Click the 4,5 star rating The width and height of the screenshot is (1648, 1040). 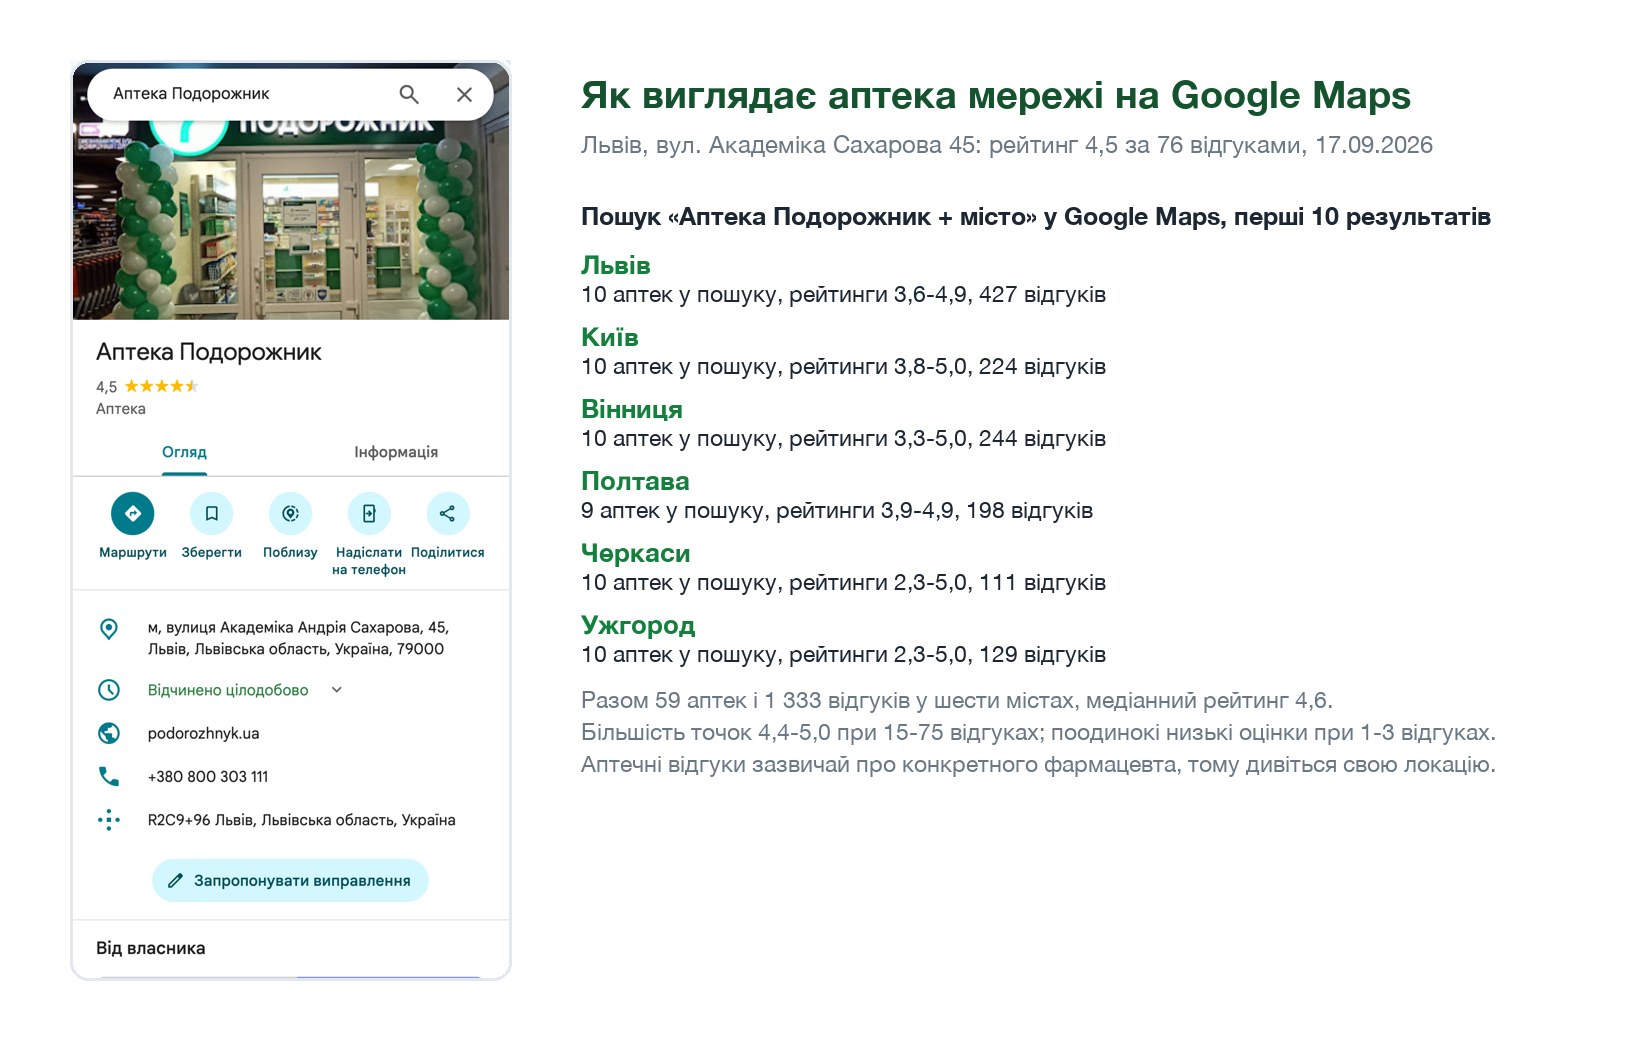click(148, 386)
